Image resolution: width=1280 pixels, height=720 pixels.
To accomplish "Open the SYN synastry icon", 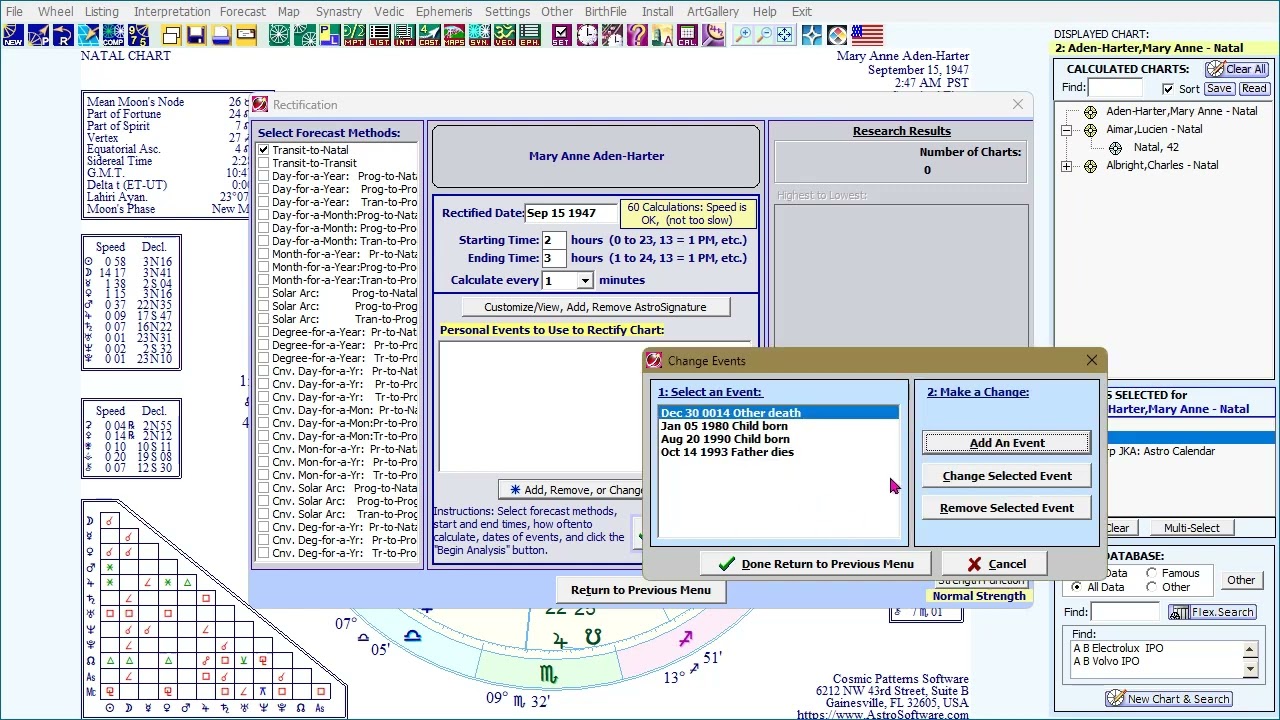I will click(479, 36).
